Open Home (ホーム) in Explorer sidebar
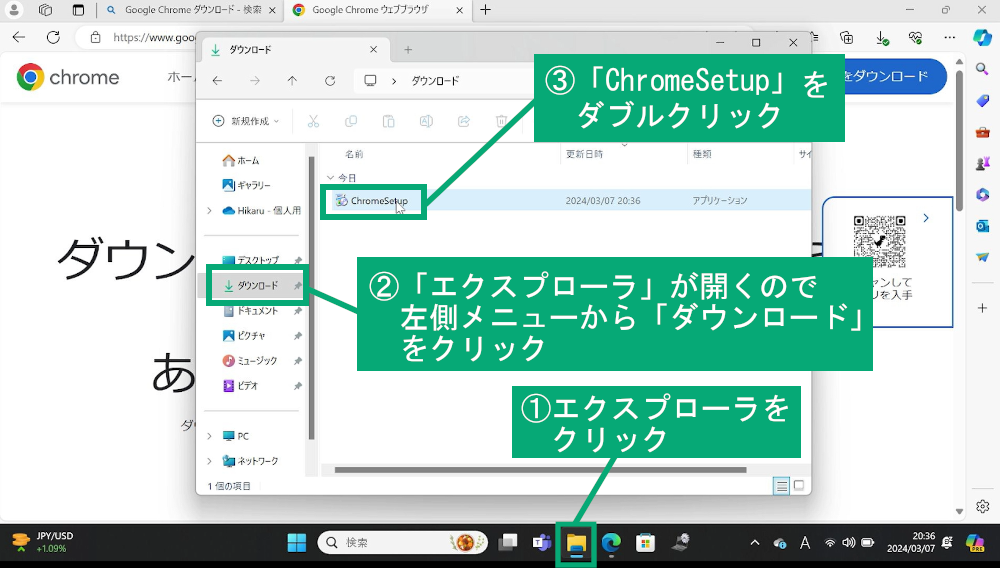Viewport: 1000px width, 568px height. point(240,161)
